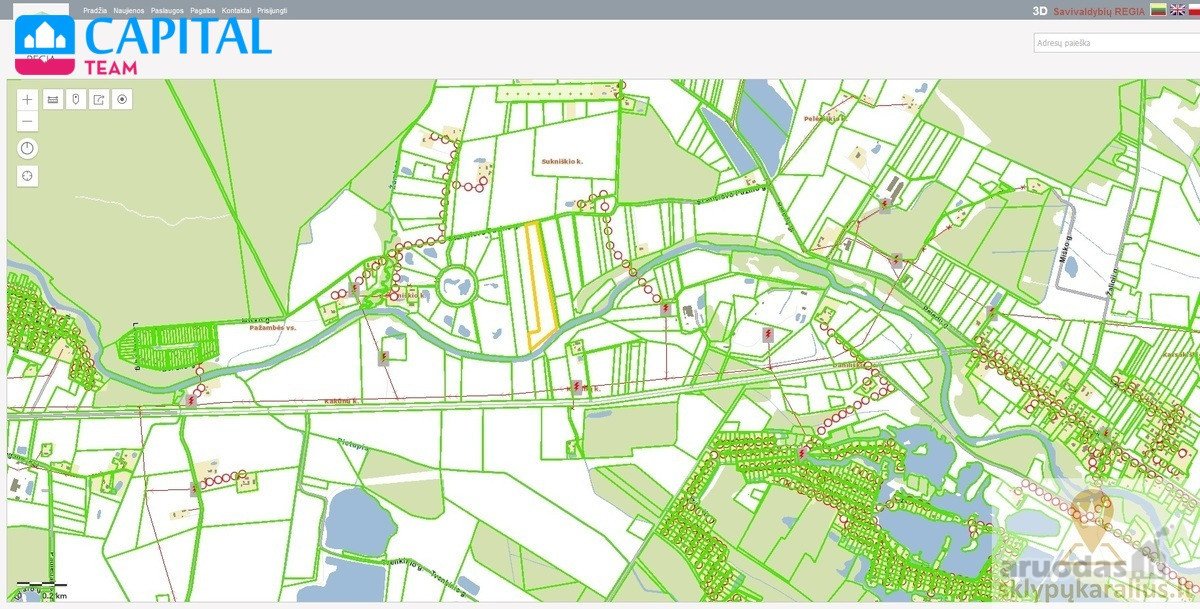
Task: Open the share map icon
Action: click(99, 99)
